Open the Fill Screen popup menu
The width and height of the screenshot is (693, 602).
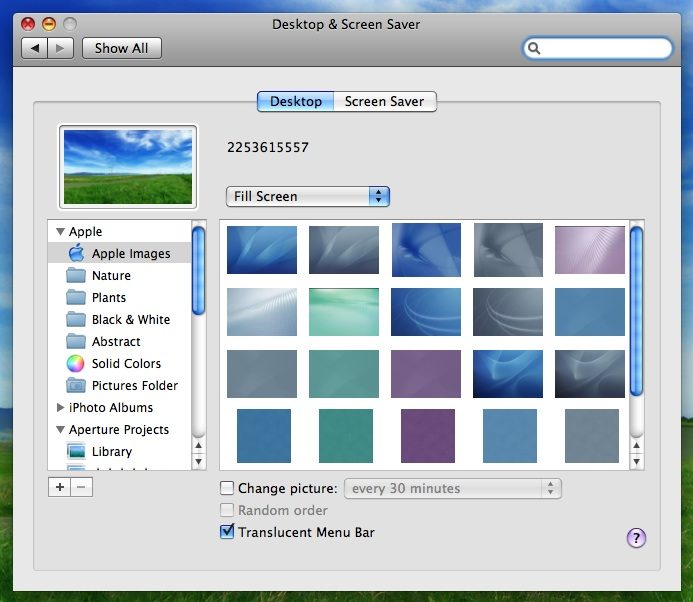click(308, 196)
